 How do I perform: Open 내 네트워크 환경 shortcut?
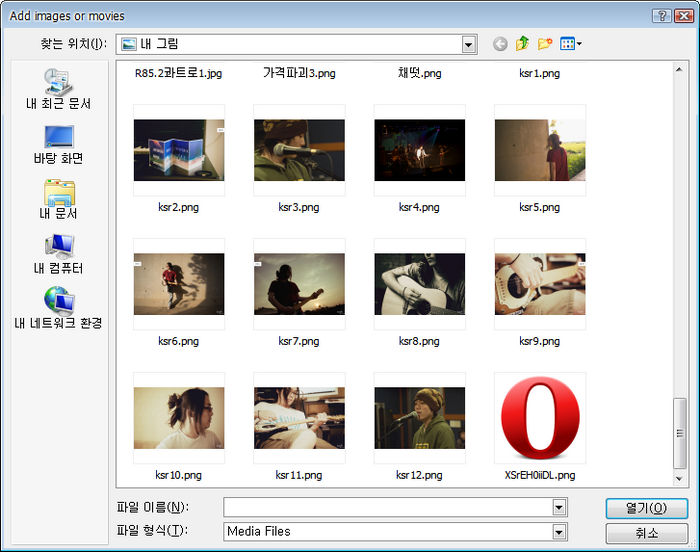pyautogui.click(x=58, y=309)
